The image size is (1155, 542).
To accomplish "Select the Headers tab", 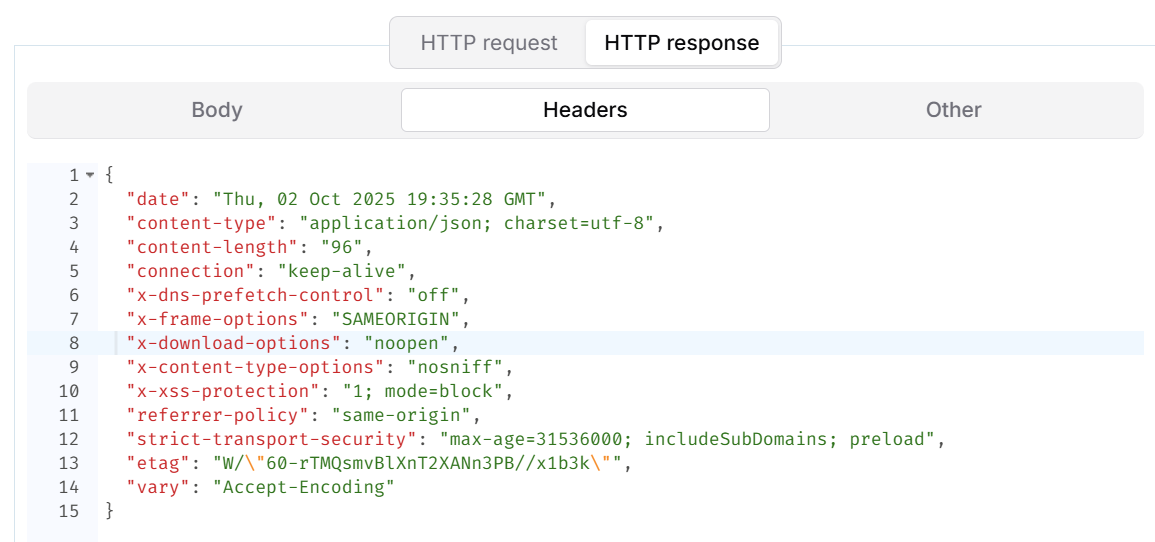I will tap(585, 110).
